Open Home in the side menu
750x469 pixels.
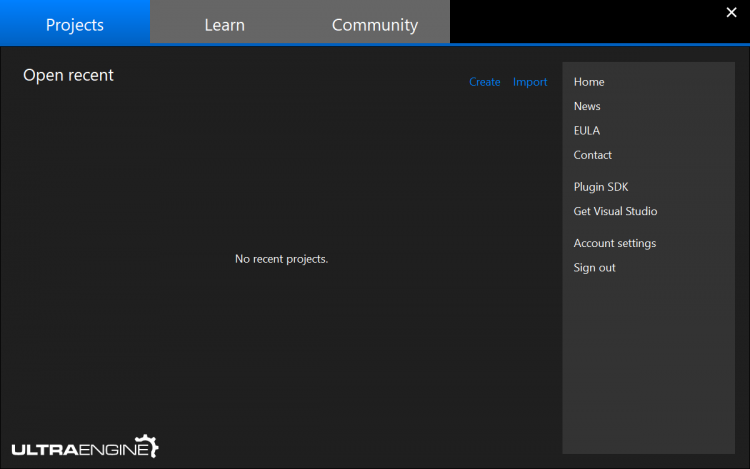pos(589,82)
